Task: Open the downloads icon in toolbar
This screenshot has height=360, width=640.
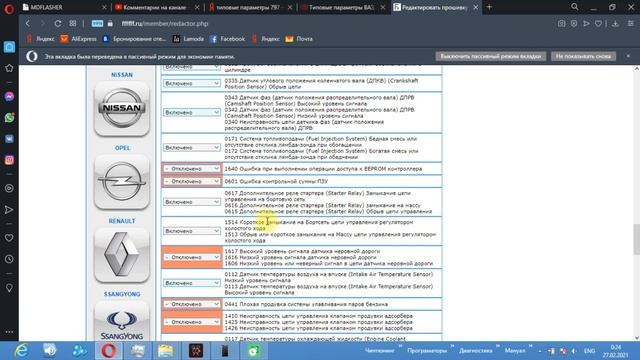Action: pyautogui.click(x=615, y=24)
